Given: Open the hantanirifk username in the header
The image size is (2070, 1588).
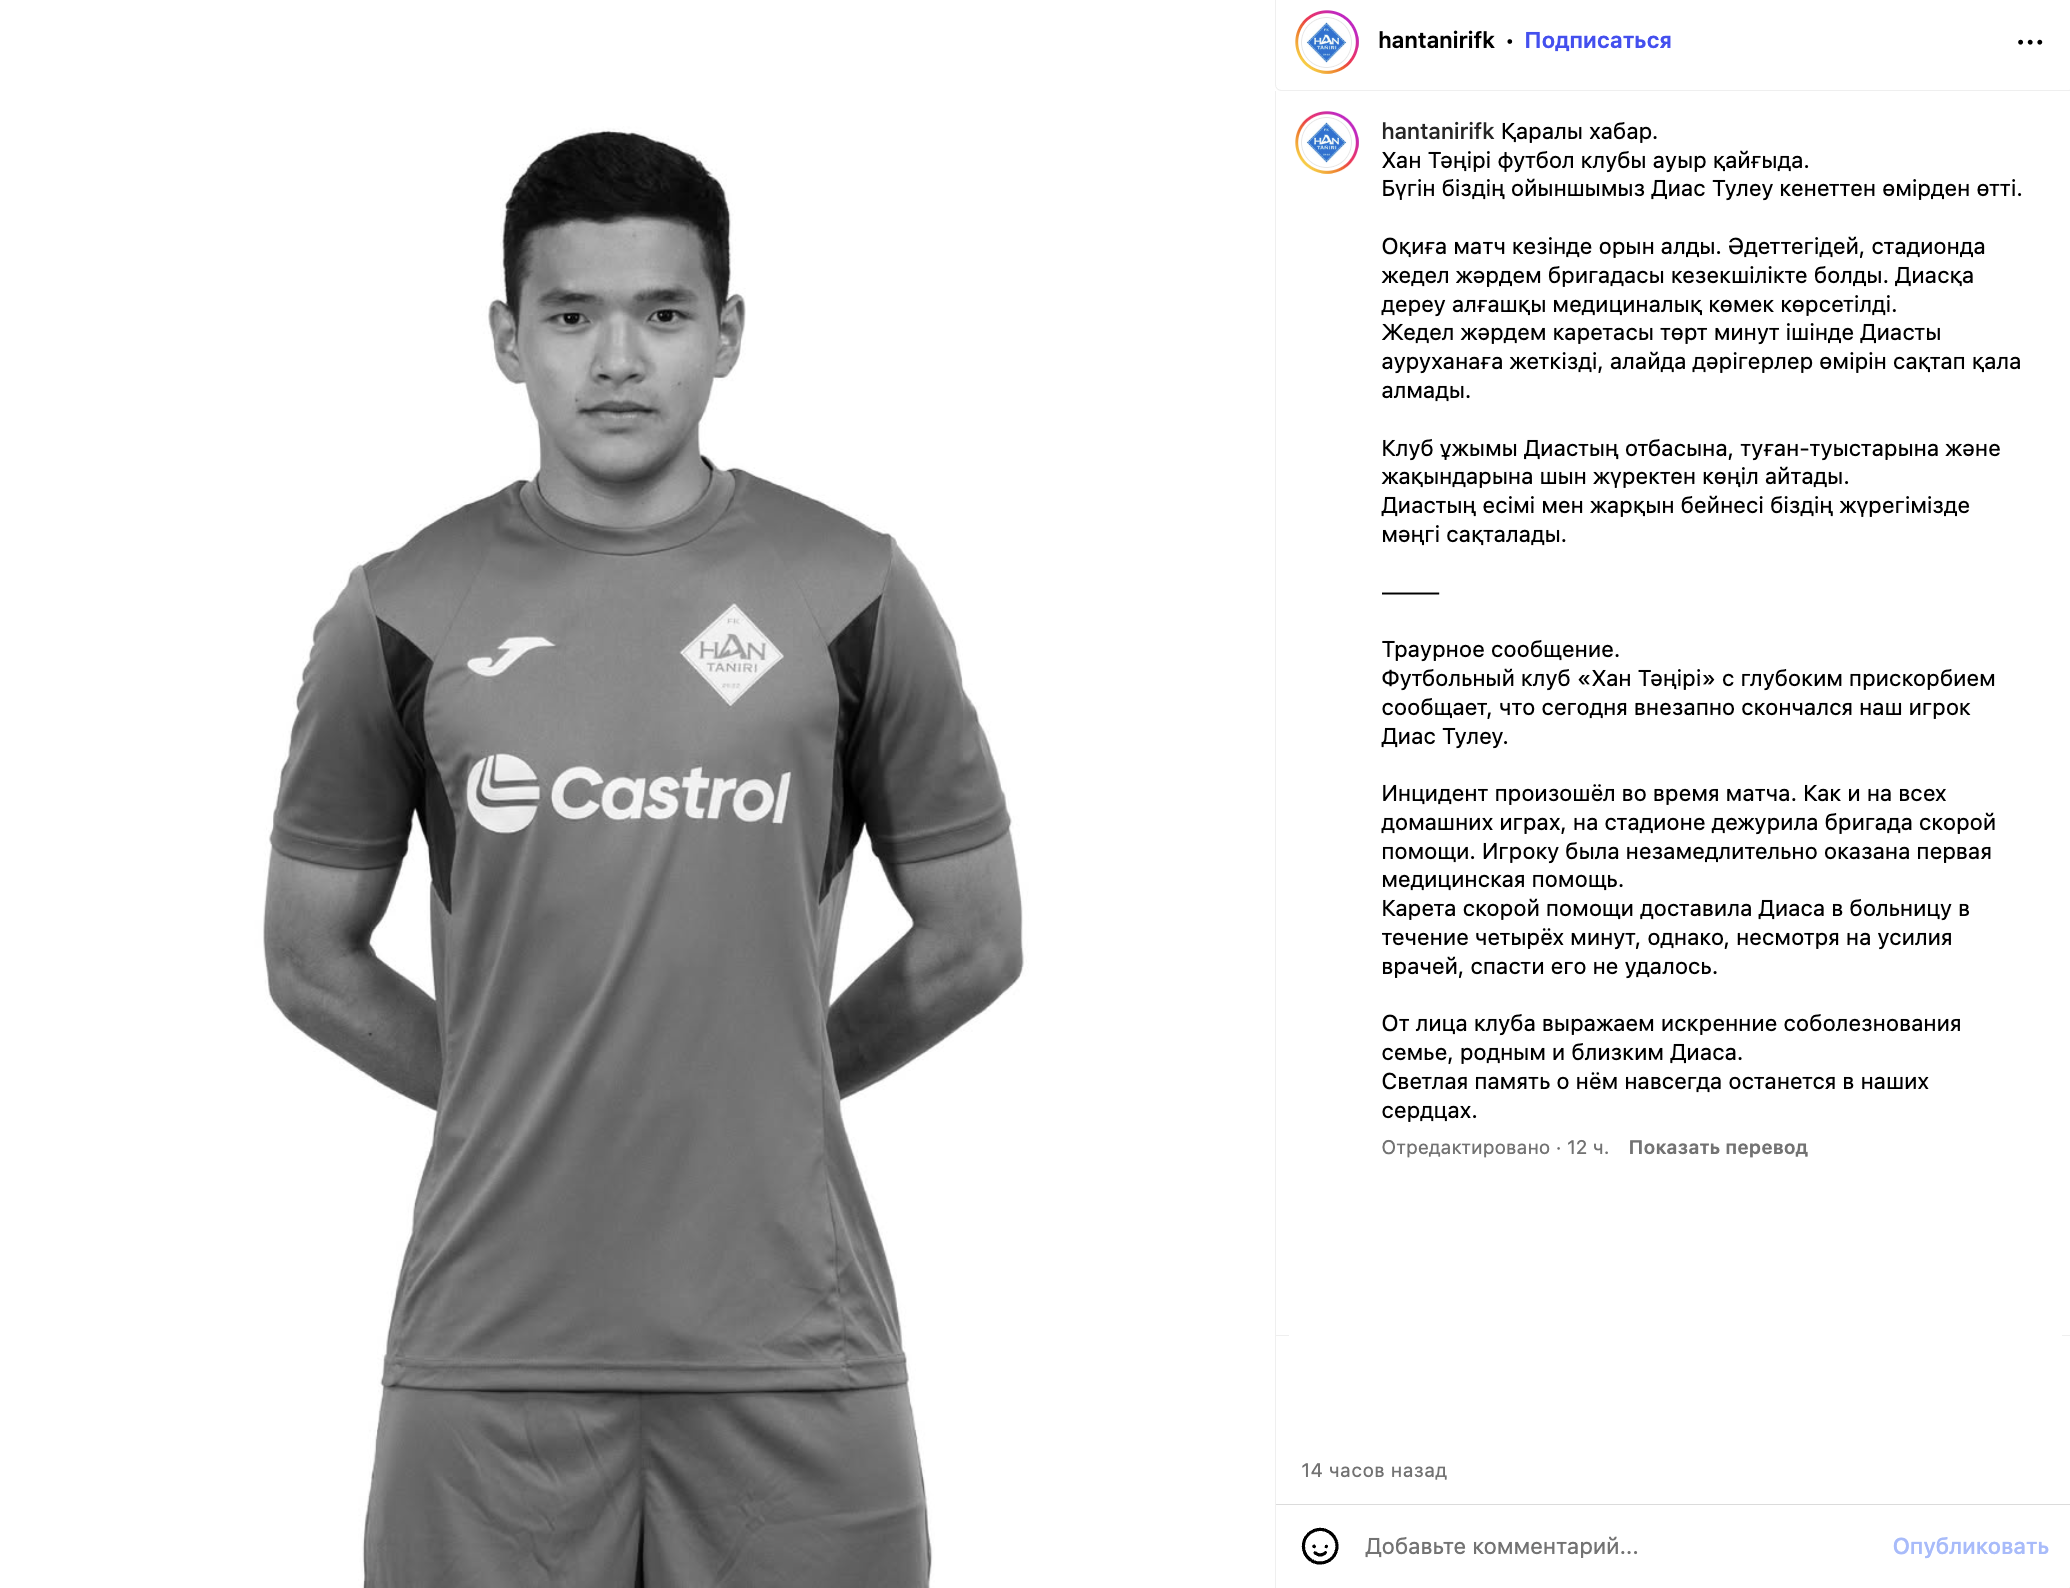Looking at the screenshot, I should point(1435,41).
